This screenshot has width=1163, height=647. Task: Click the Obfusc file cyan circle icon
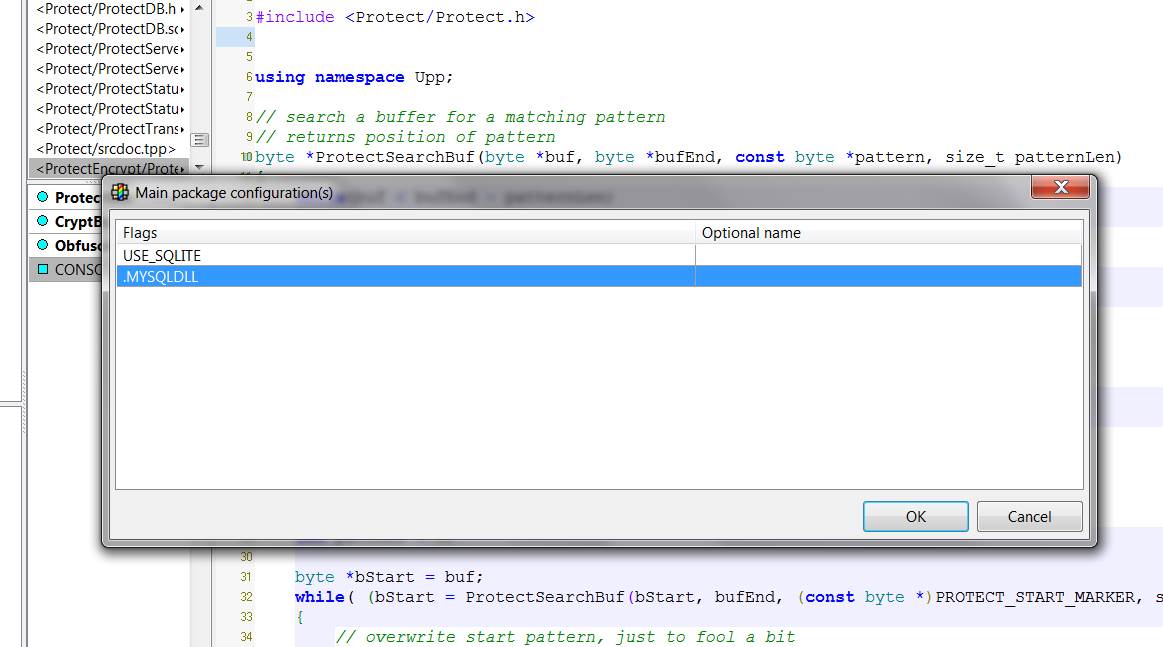pos(42,246)
